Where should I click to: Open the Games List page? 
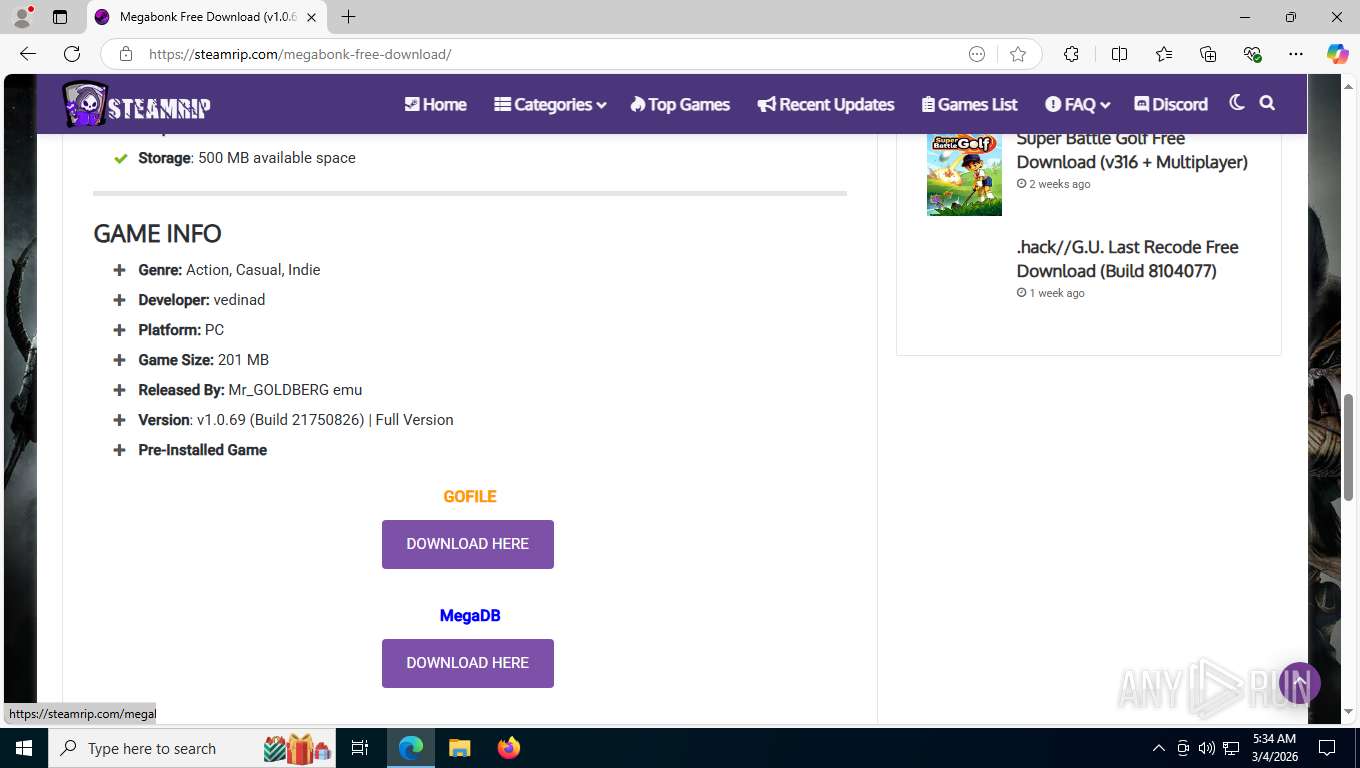pos(969,104)
